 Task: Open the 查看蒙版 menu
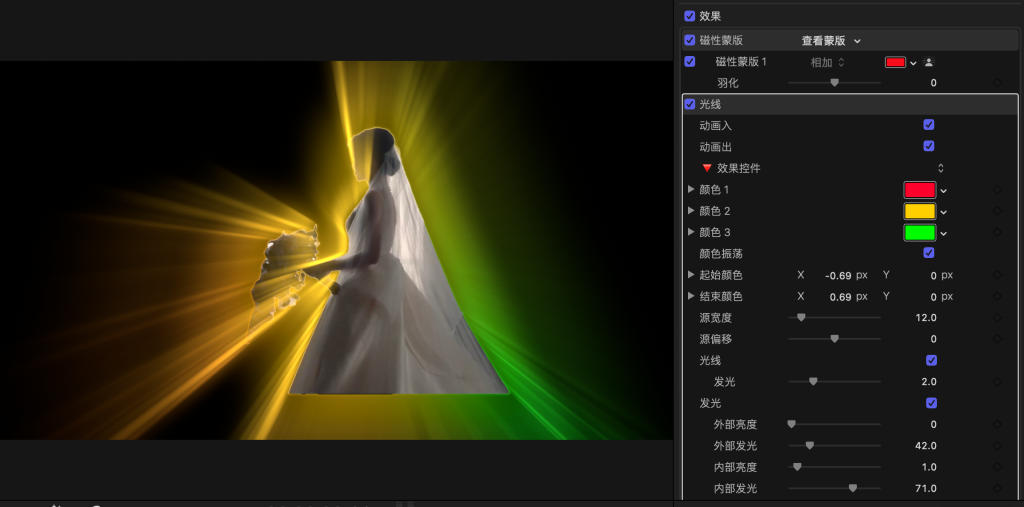830,41
